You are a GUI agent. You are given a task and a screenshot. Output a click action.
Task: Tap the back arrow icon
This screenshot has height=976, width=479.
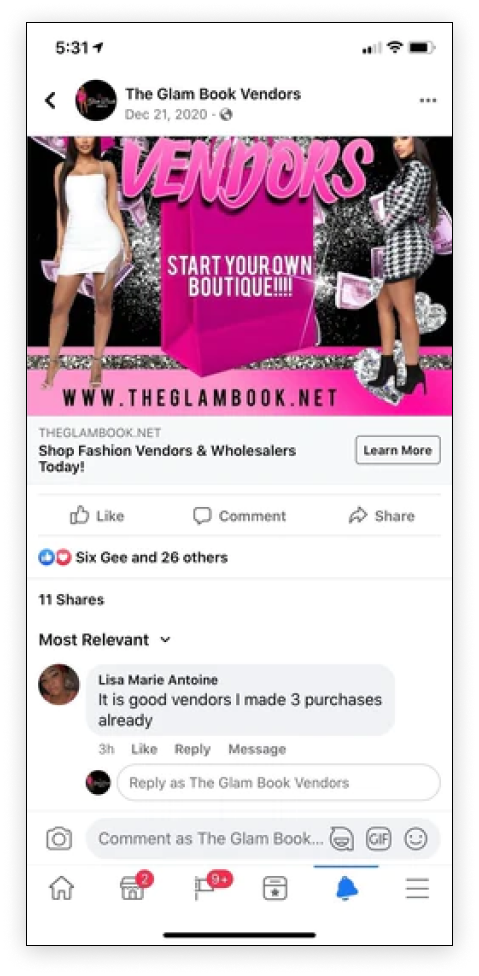(50, 100)
